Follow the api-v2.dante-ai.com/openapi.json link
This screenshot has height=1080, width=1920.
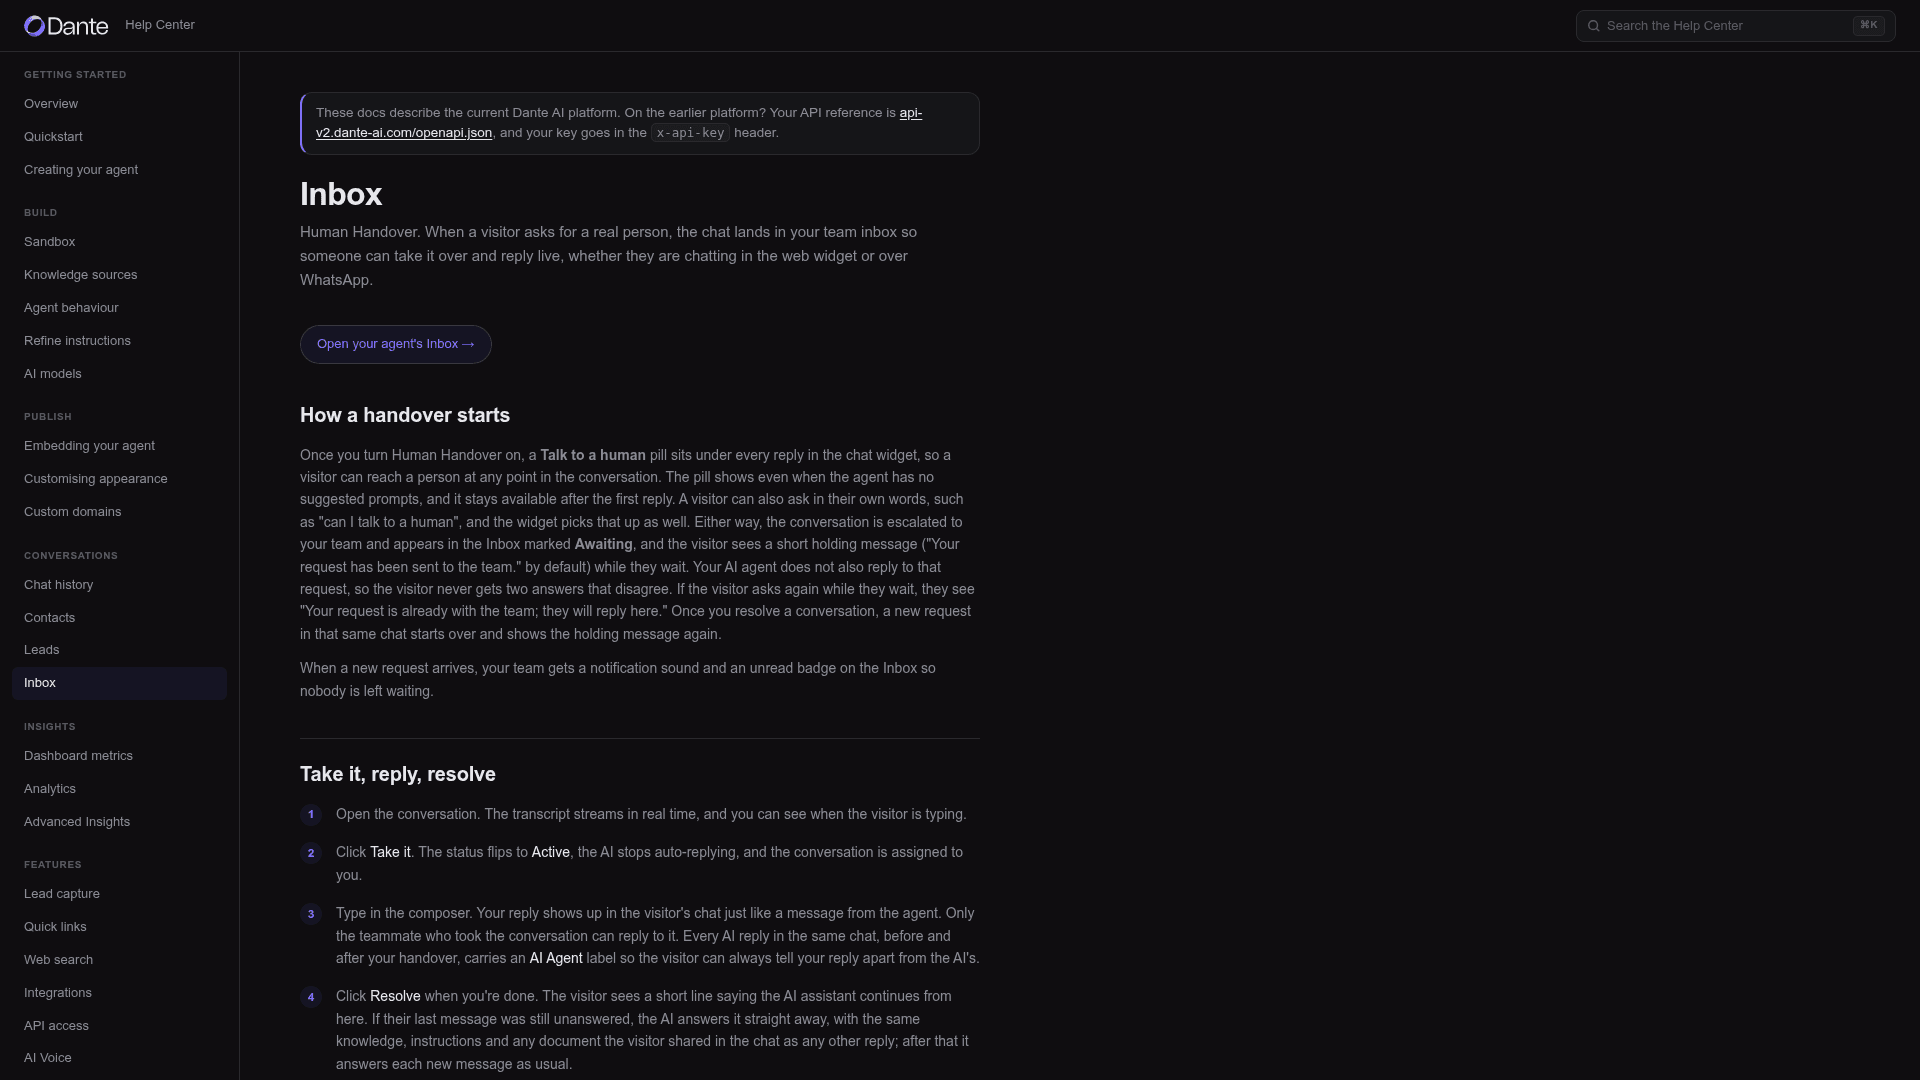click(x=619, y=123)
